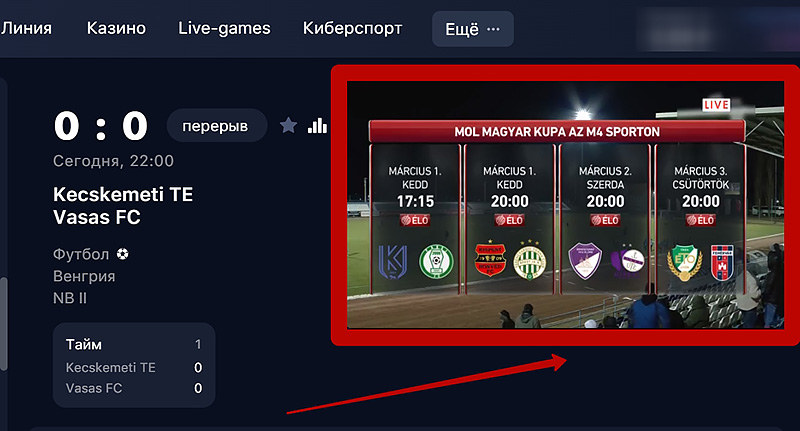Open the Венгрия country link

(x=84, y=276)
